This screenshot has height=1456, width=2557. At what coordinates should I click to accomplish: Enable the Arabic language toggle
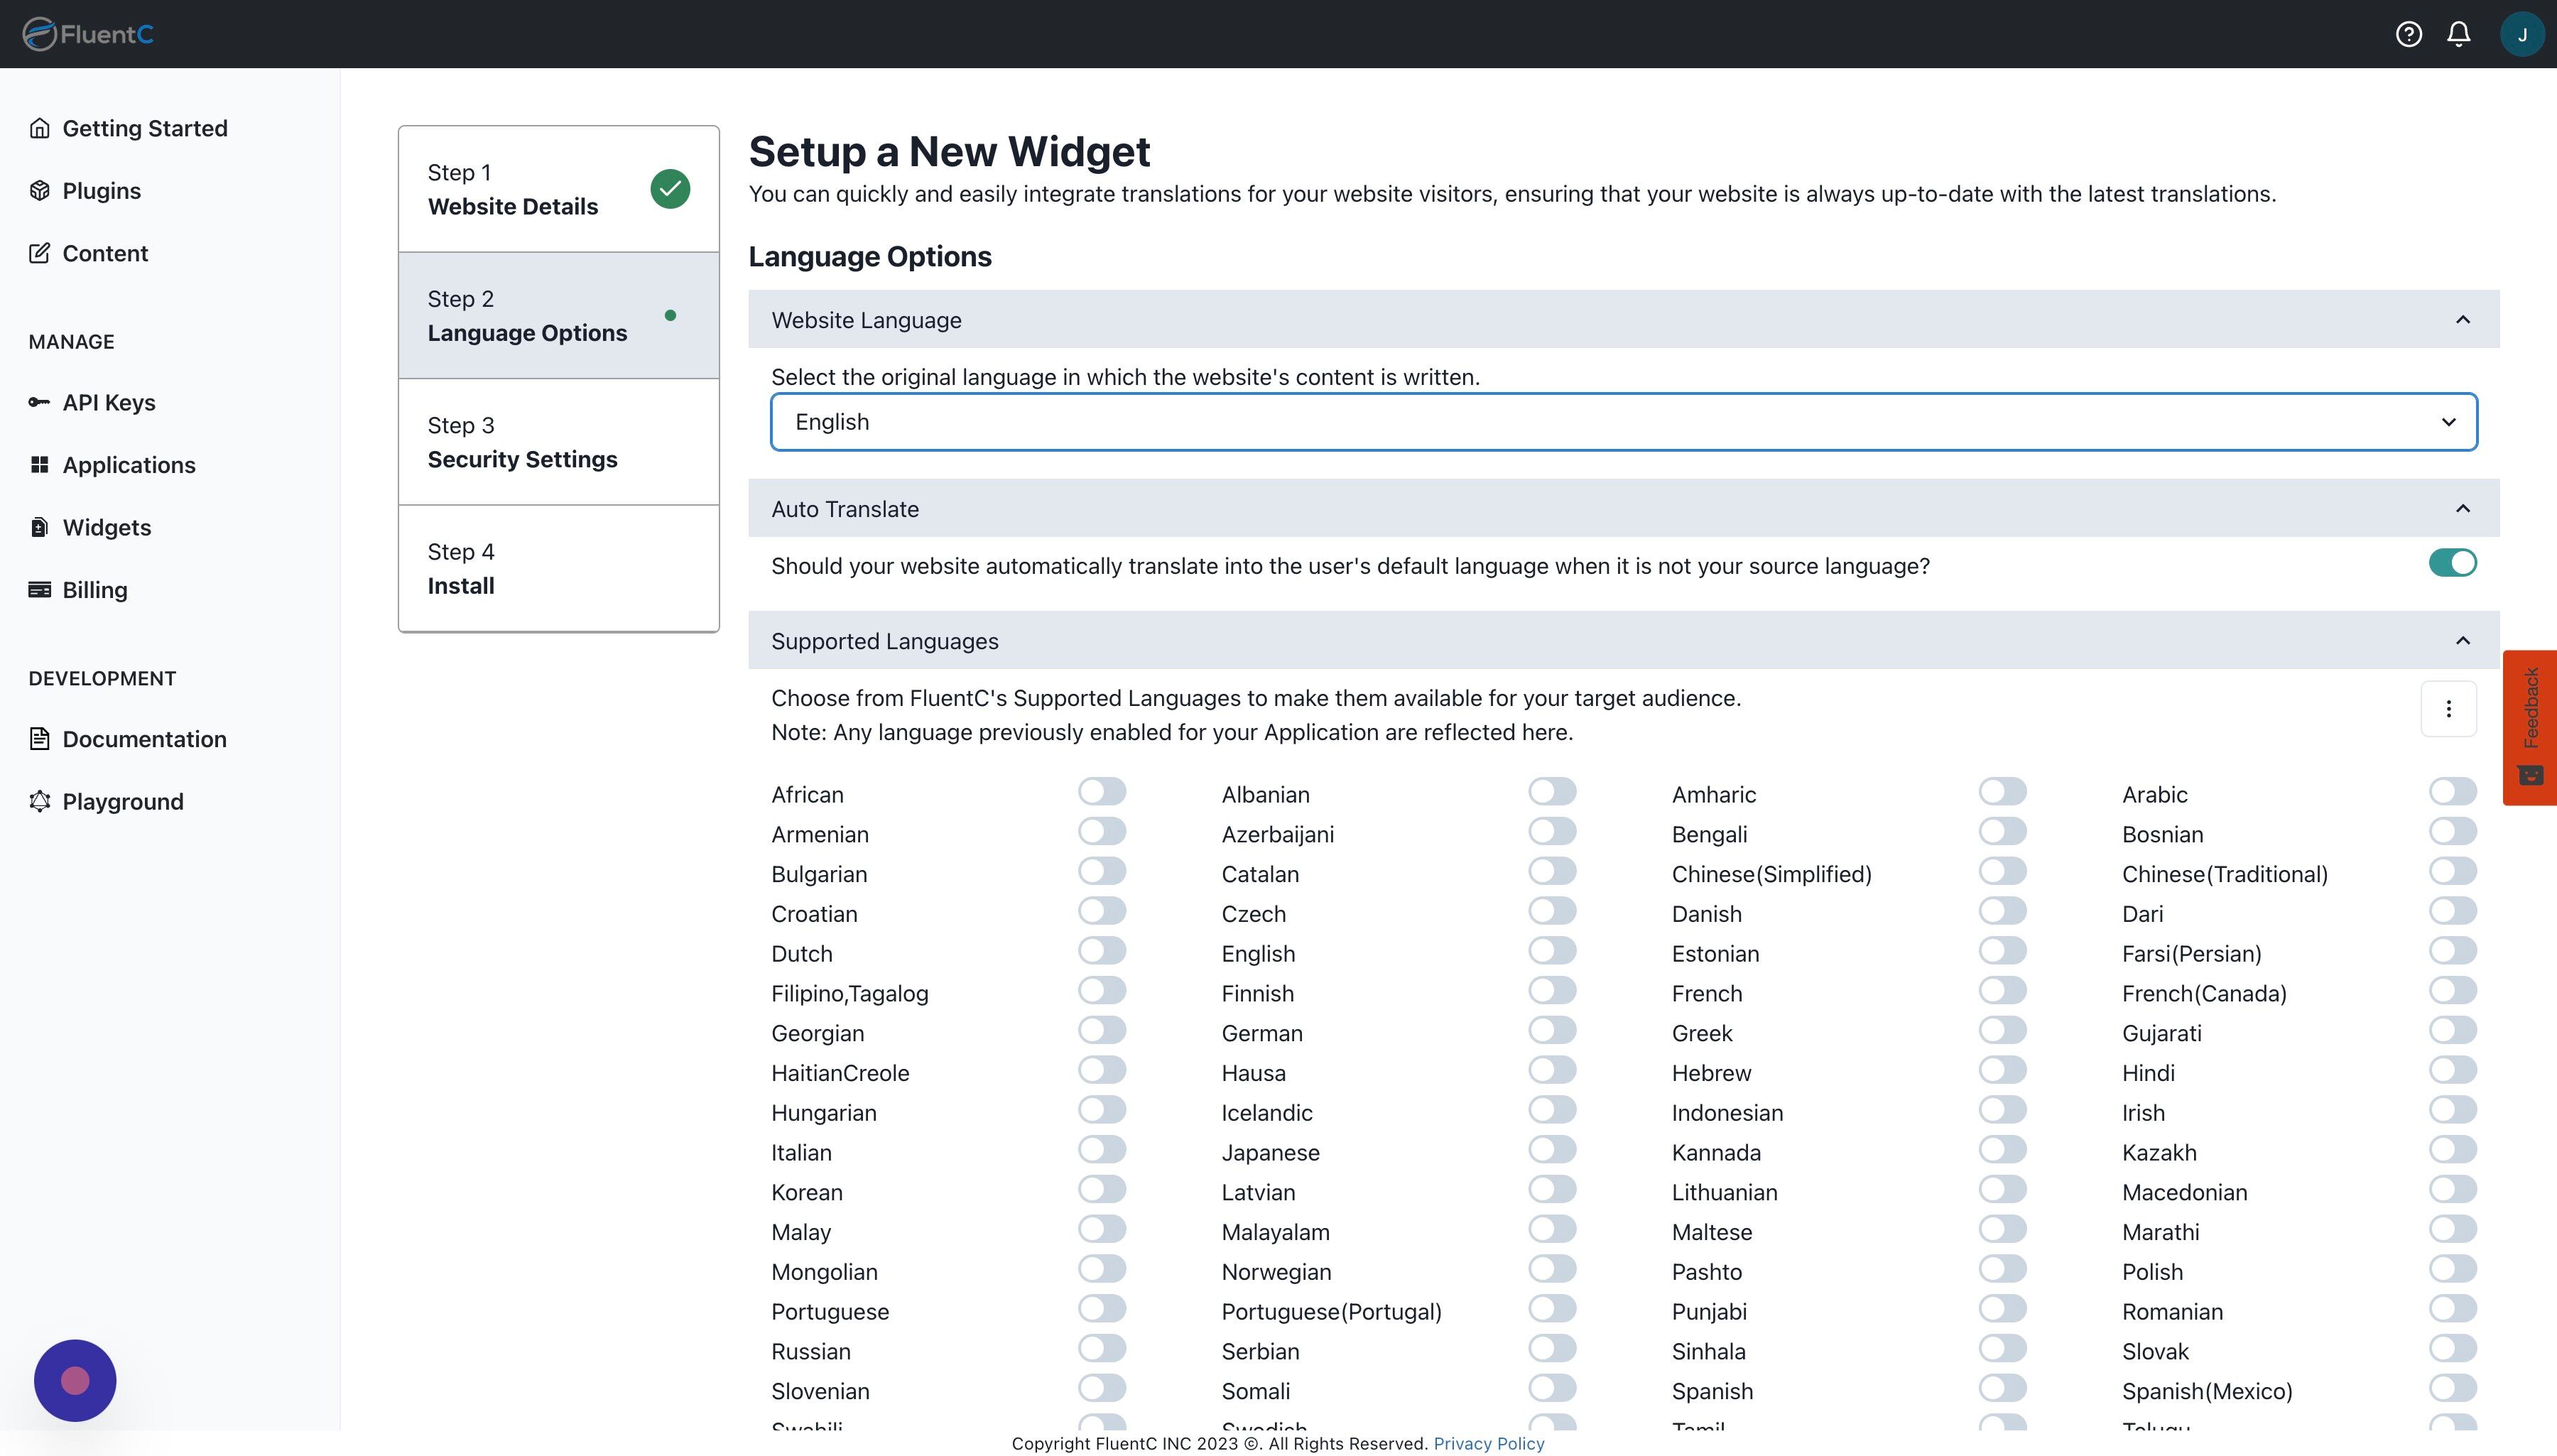pos(2452,792)
